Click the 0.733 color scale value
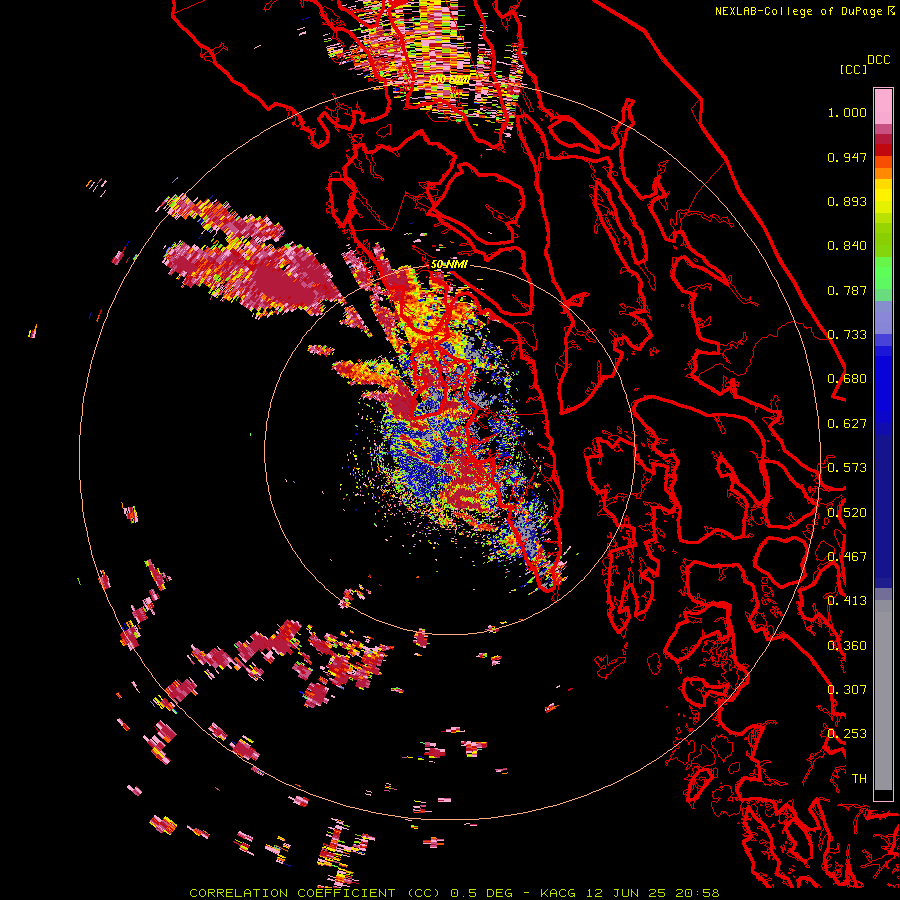 pos(847,335)
